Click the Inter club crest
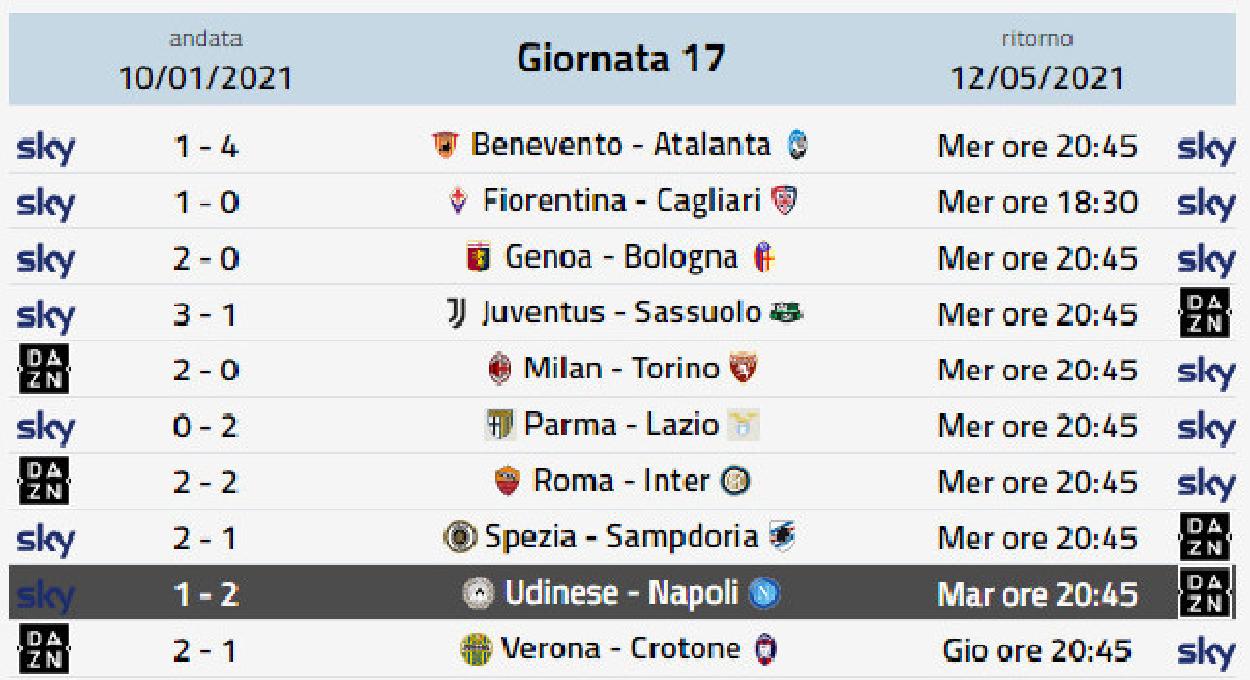Image resolution: width=1250 pixels, height=680 pixels. pos(736,482)
